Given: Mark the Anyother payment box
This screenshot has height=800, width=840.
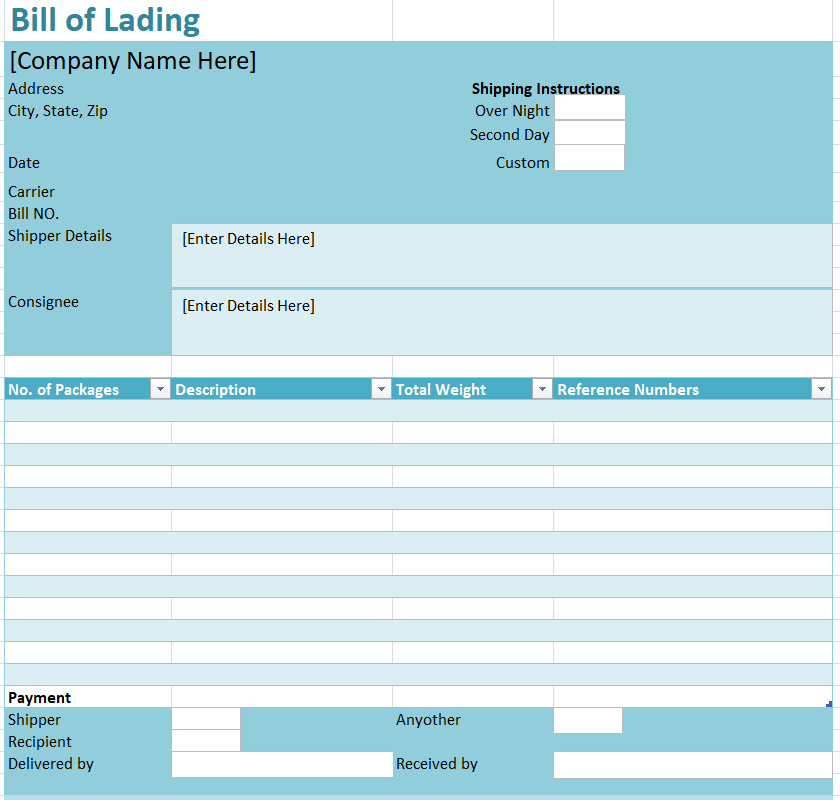Looking at the screenshot, I should [x=588, y=720].
